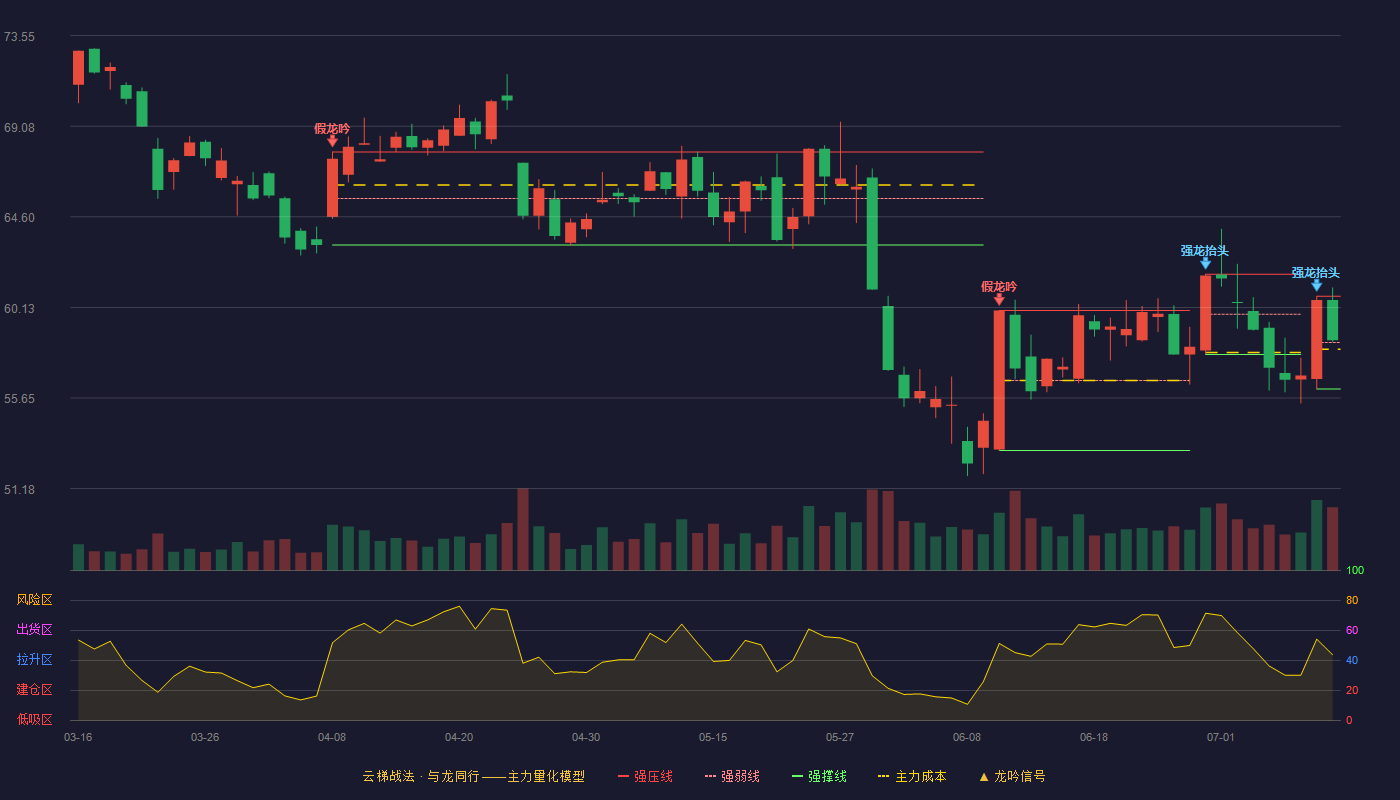This screenshot has width=1400, height=800.
Task: Toggle the 强撑线 legend entry
Action: [x=819, y=776]
